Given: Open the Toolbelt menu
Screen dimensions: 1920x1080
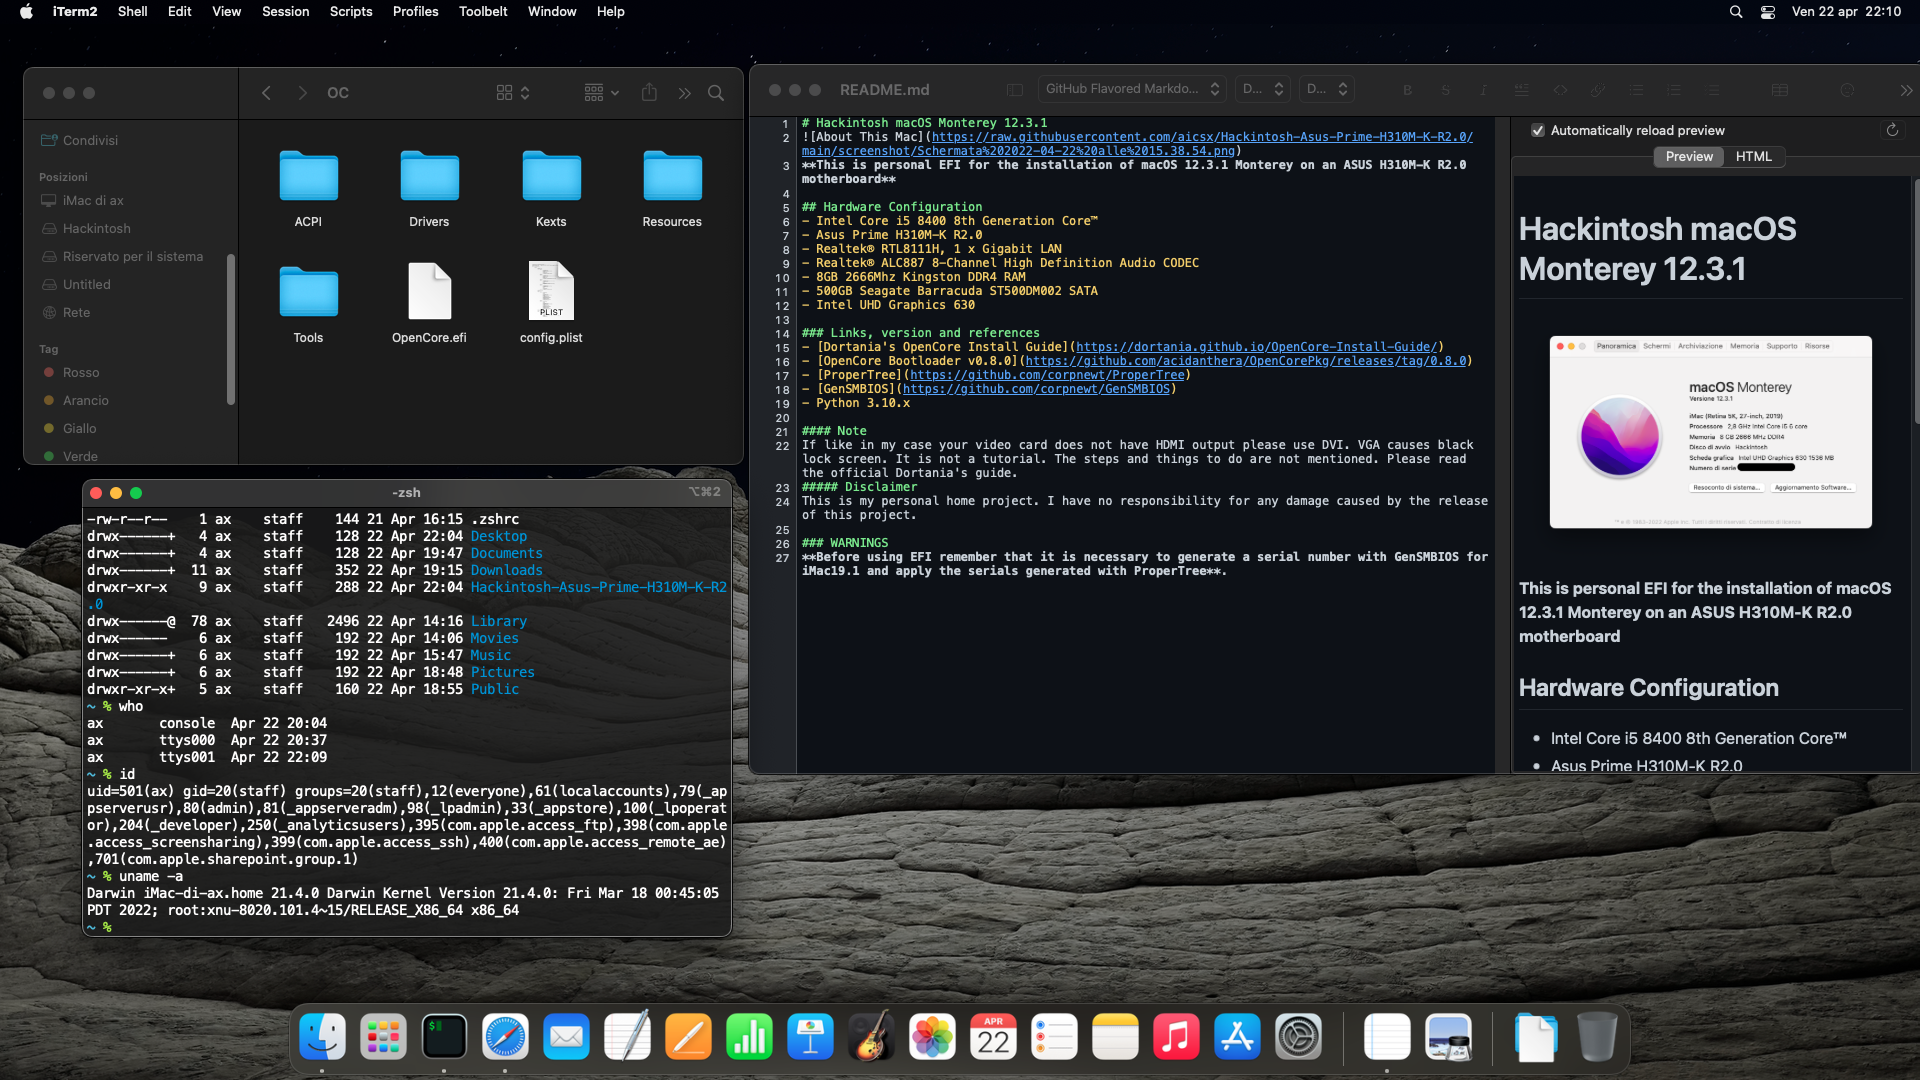Looking at the screenshot, I should pyautogui.click(x=483, y=11).
